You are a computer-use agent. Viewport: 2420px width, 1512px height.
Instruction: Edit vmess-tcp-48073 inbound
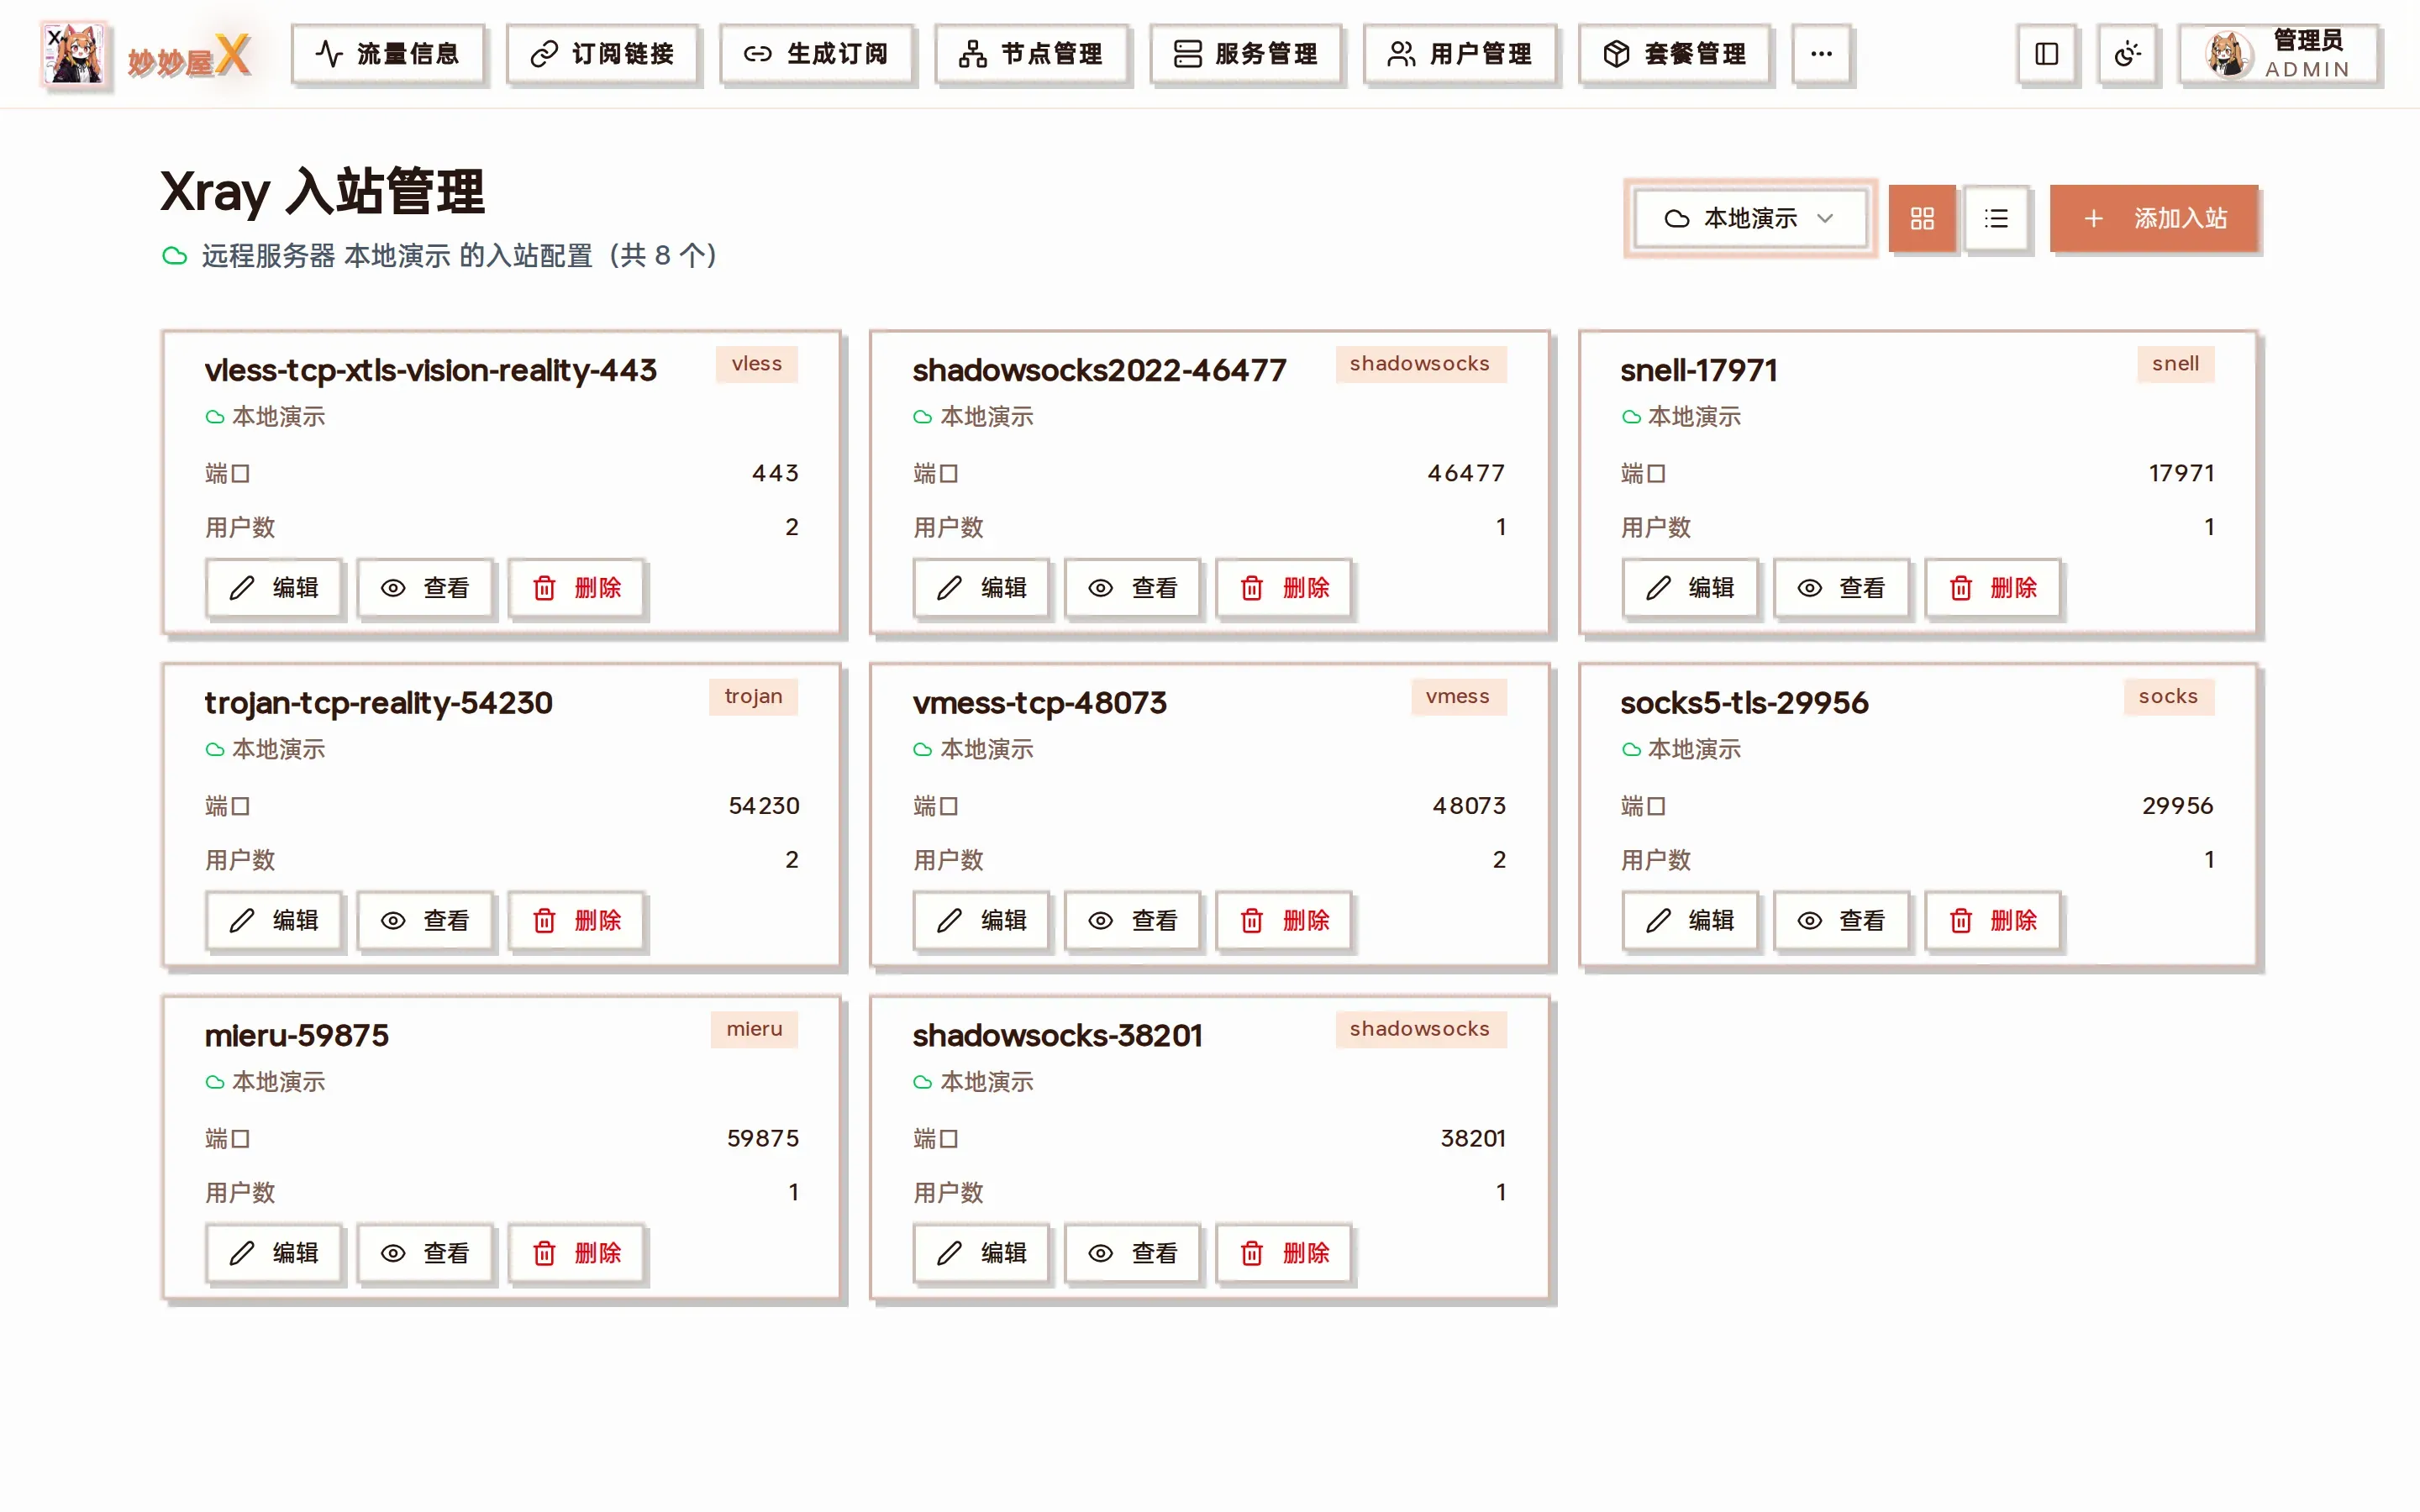(x=982, y=920)
